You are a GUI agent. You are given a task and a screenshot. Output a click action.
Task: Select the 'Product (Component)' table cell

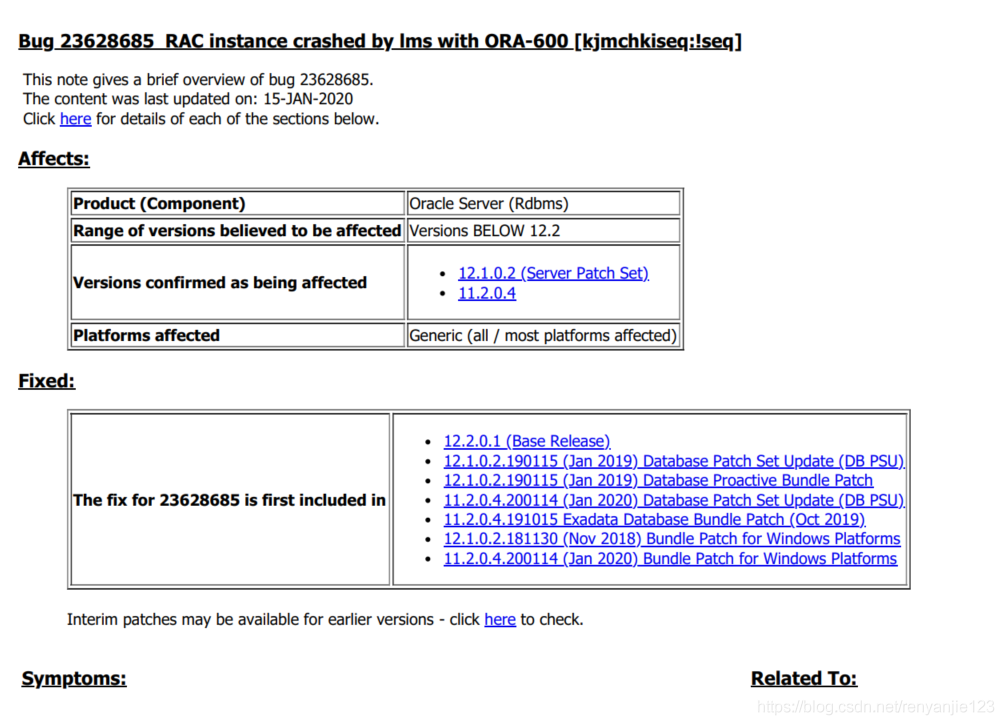point(238,204)
